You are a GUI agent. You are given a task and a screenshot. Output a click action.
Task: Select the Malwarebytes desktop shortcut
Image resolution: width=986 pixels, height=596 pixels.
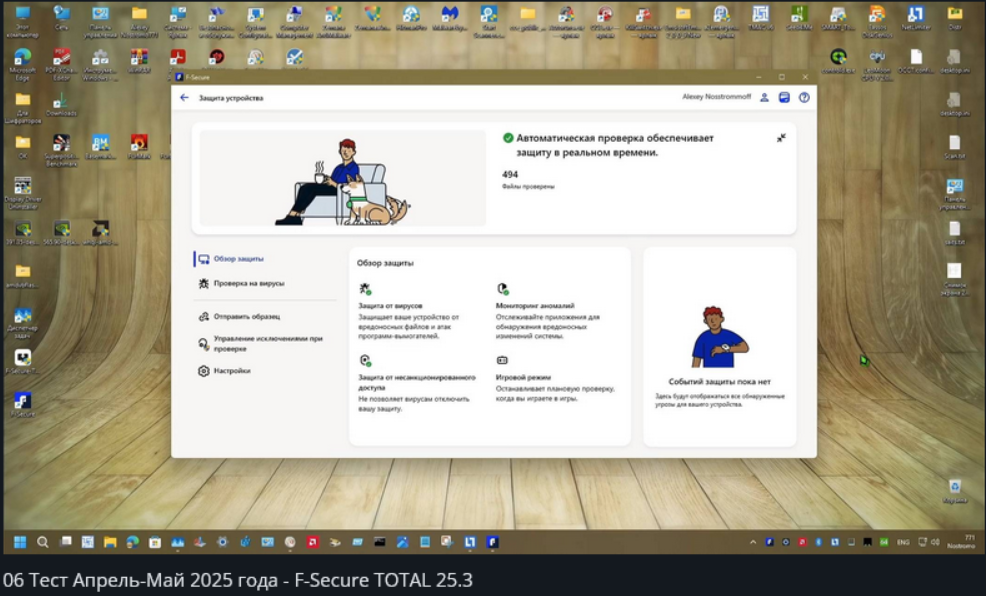pos(450,18)
